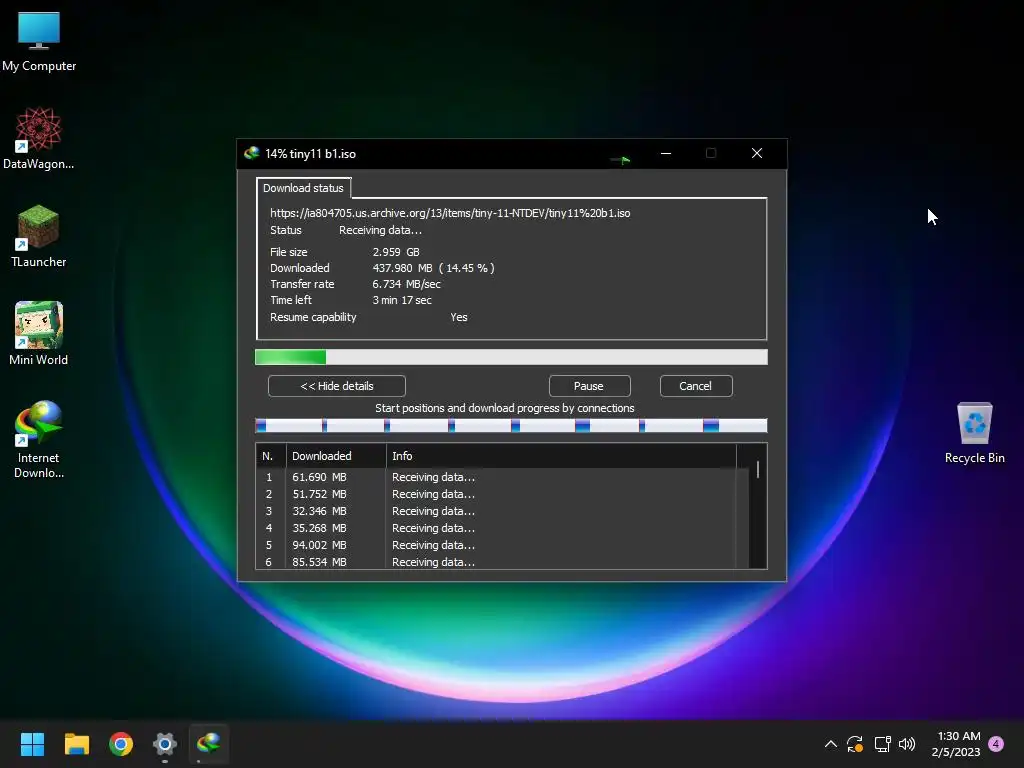
Task: Open the network tray icon
Action: coord(882,744)
